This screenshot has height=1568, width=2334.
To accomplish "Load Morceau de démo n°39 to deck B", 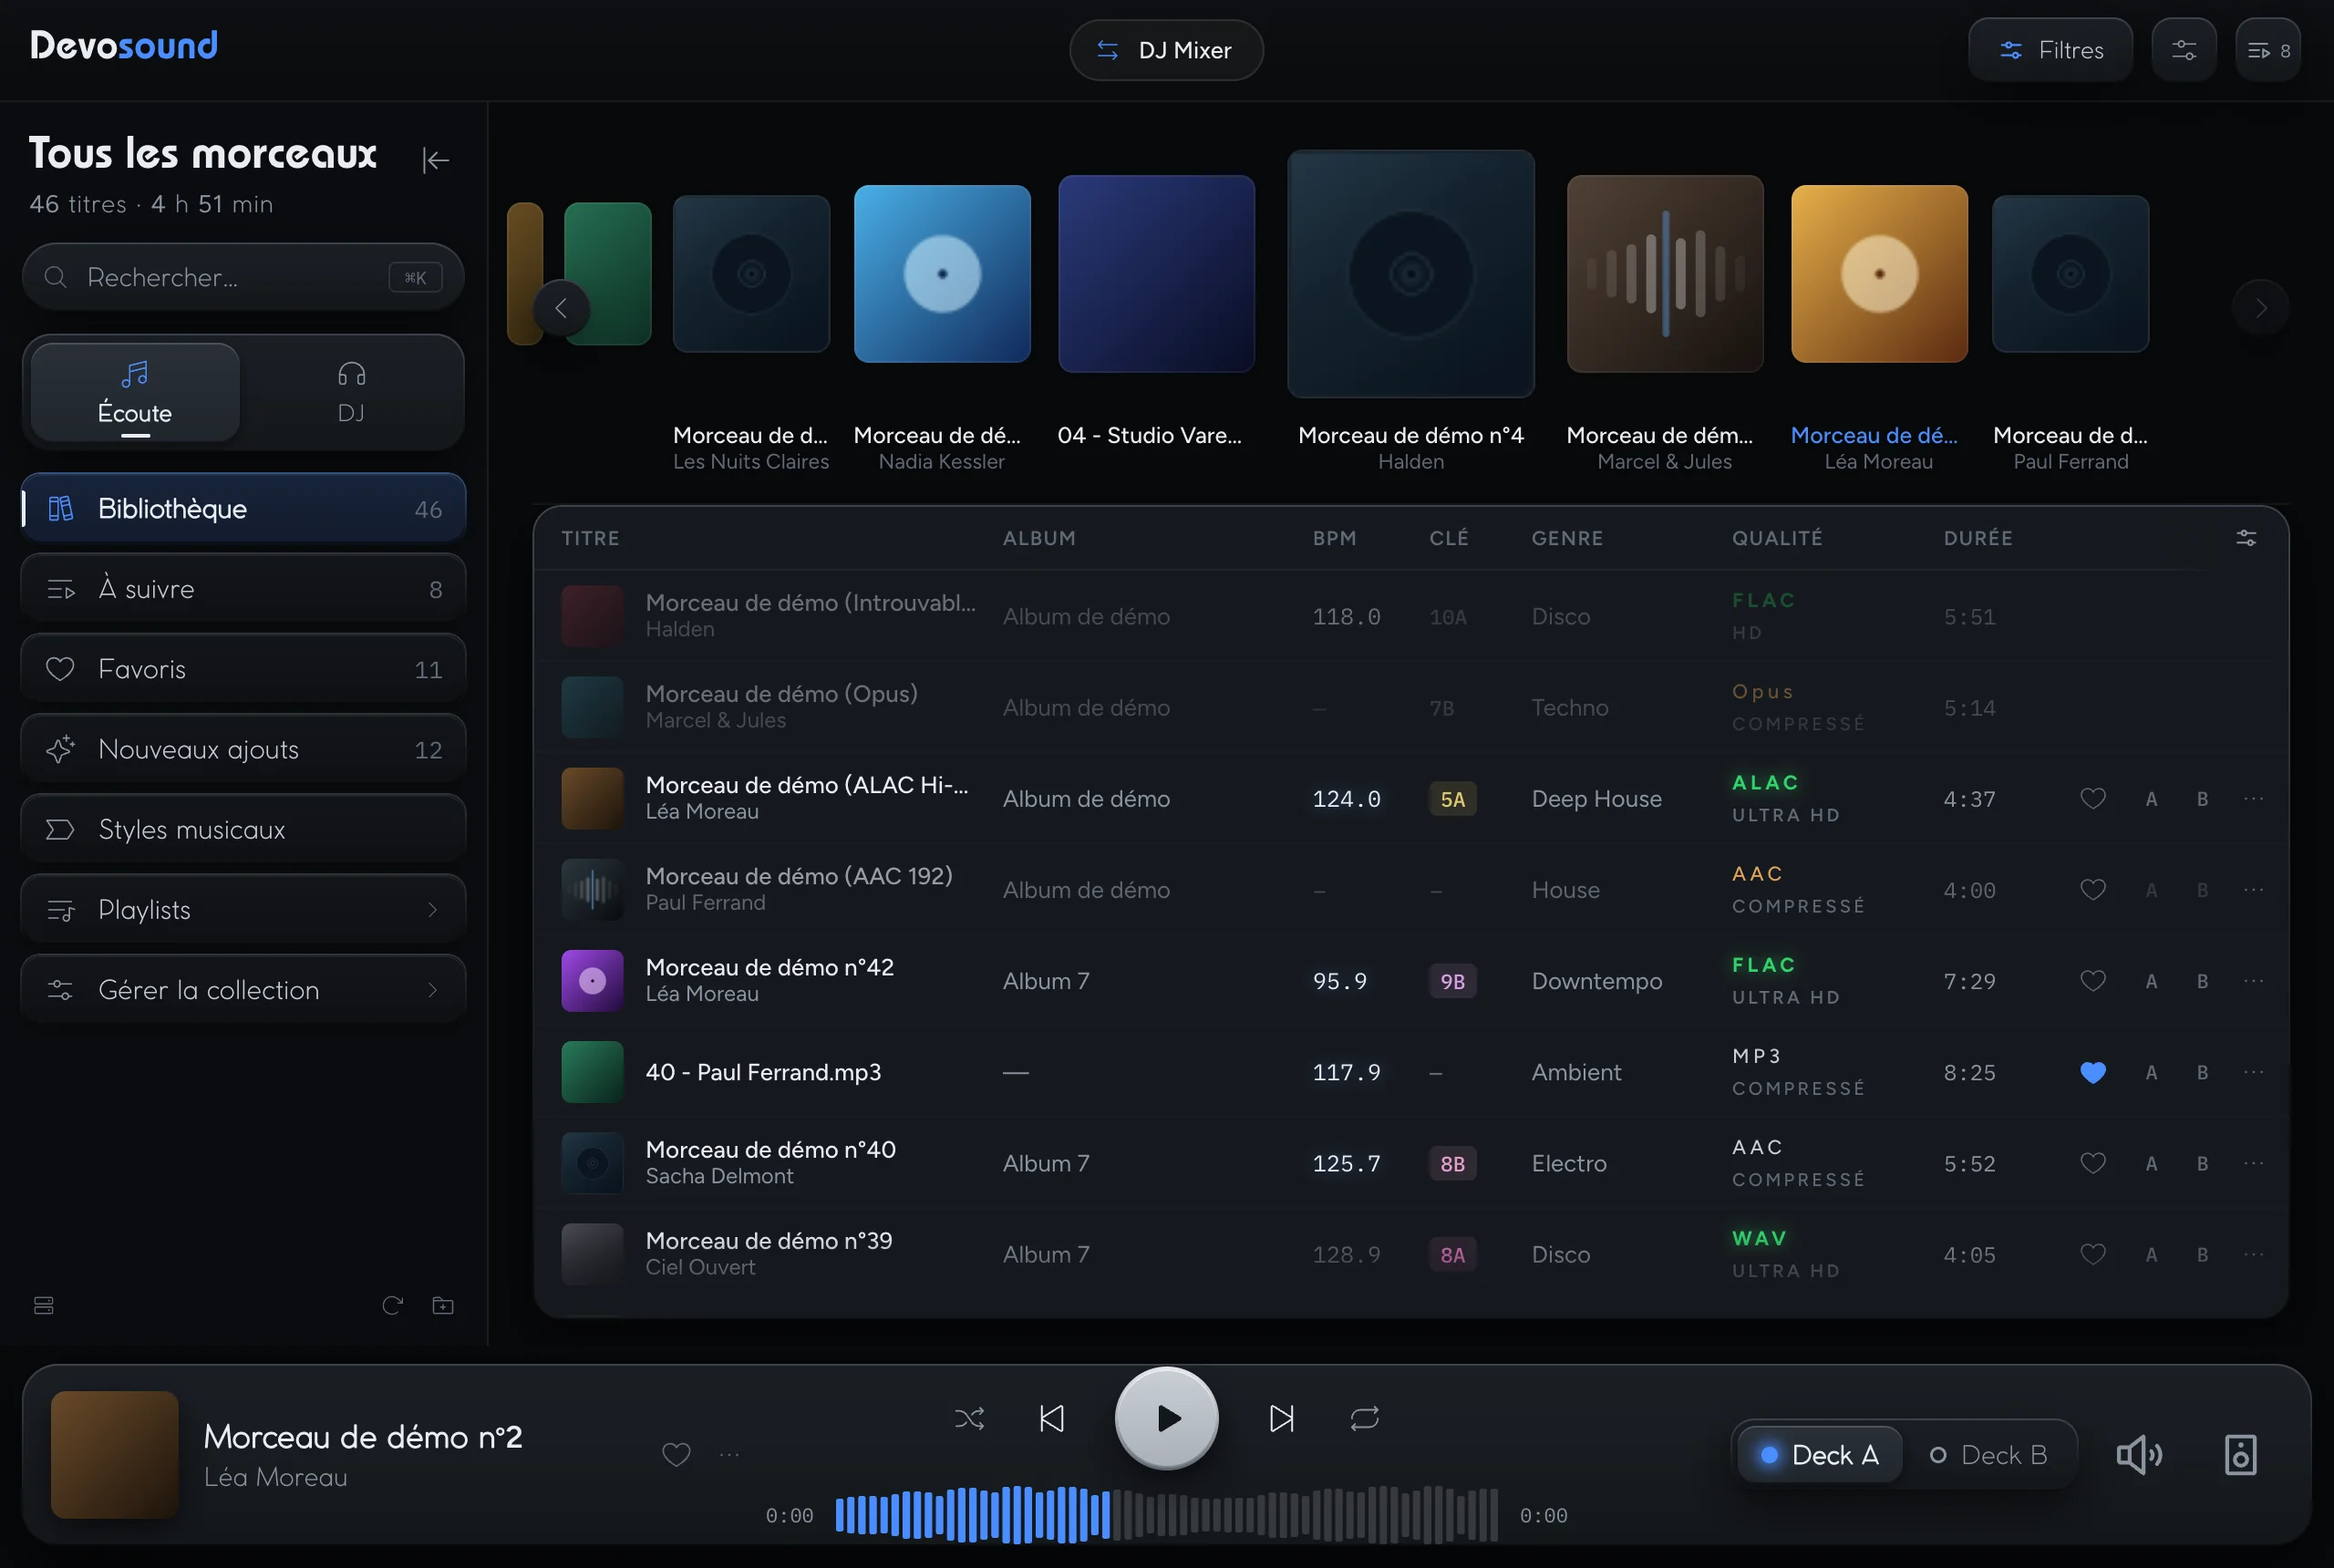I will (2202, 1254).
